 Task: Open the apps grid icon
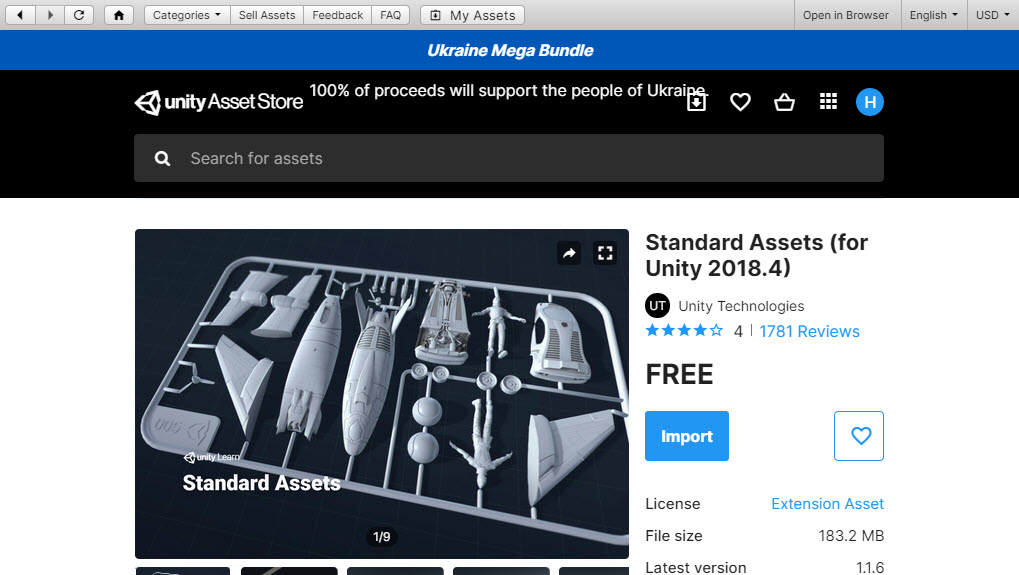828,101
